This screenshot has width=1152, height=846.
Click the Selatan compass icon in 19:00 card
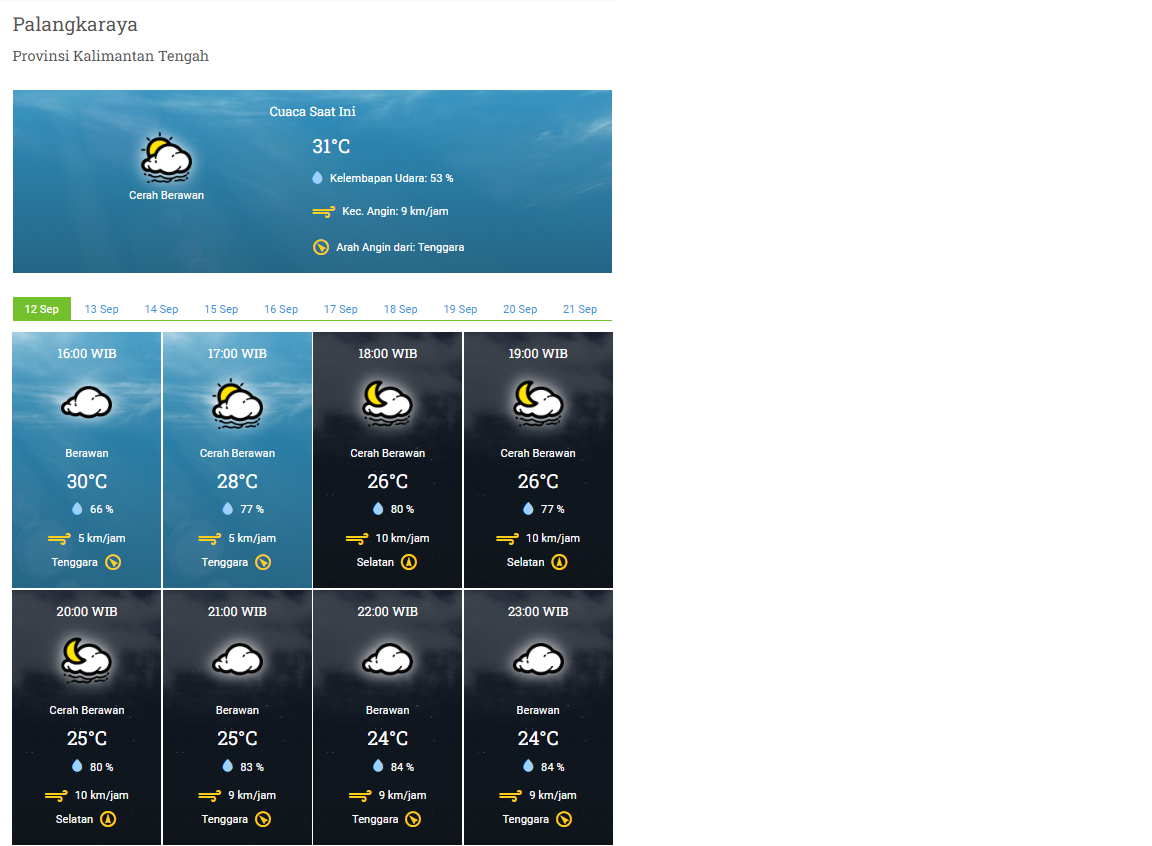[x=560, y=563]
